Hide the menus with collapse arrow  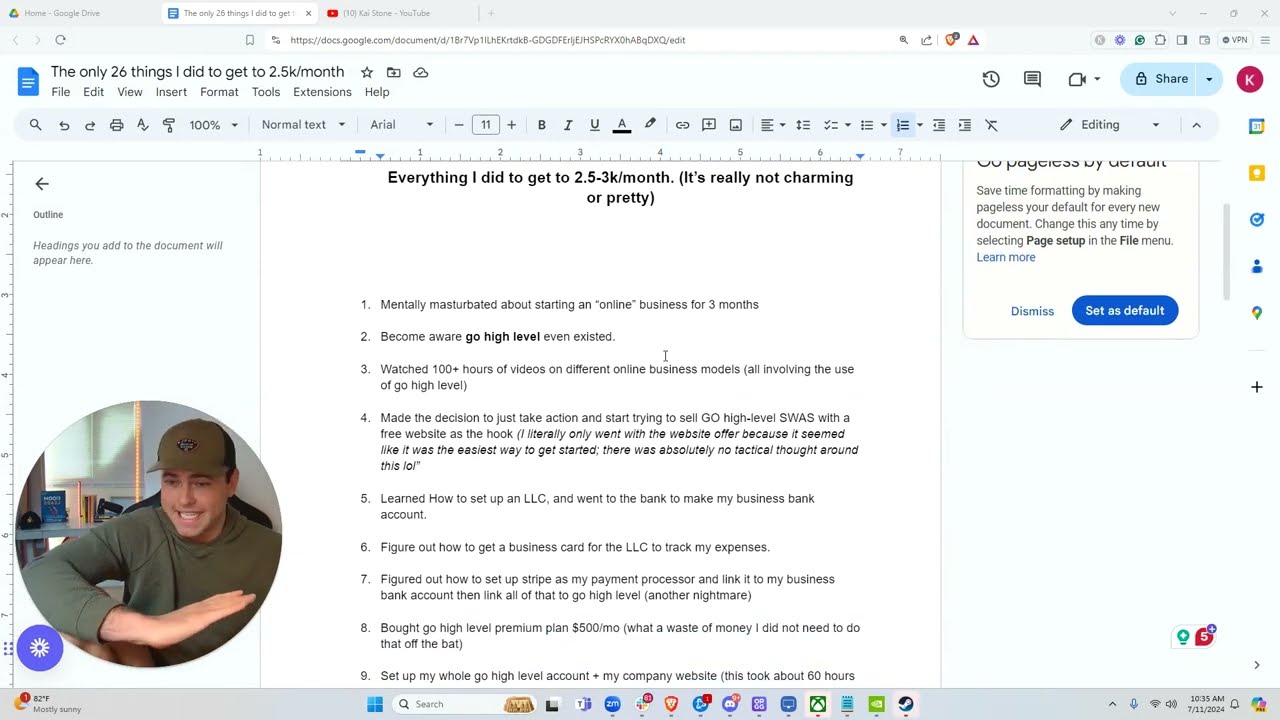click(x=1196, y=125)
